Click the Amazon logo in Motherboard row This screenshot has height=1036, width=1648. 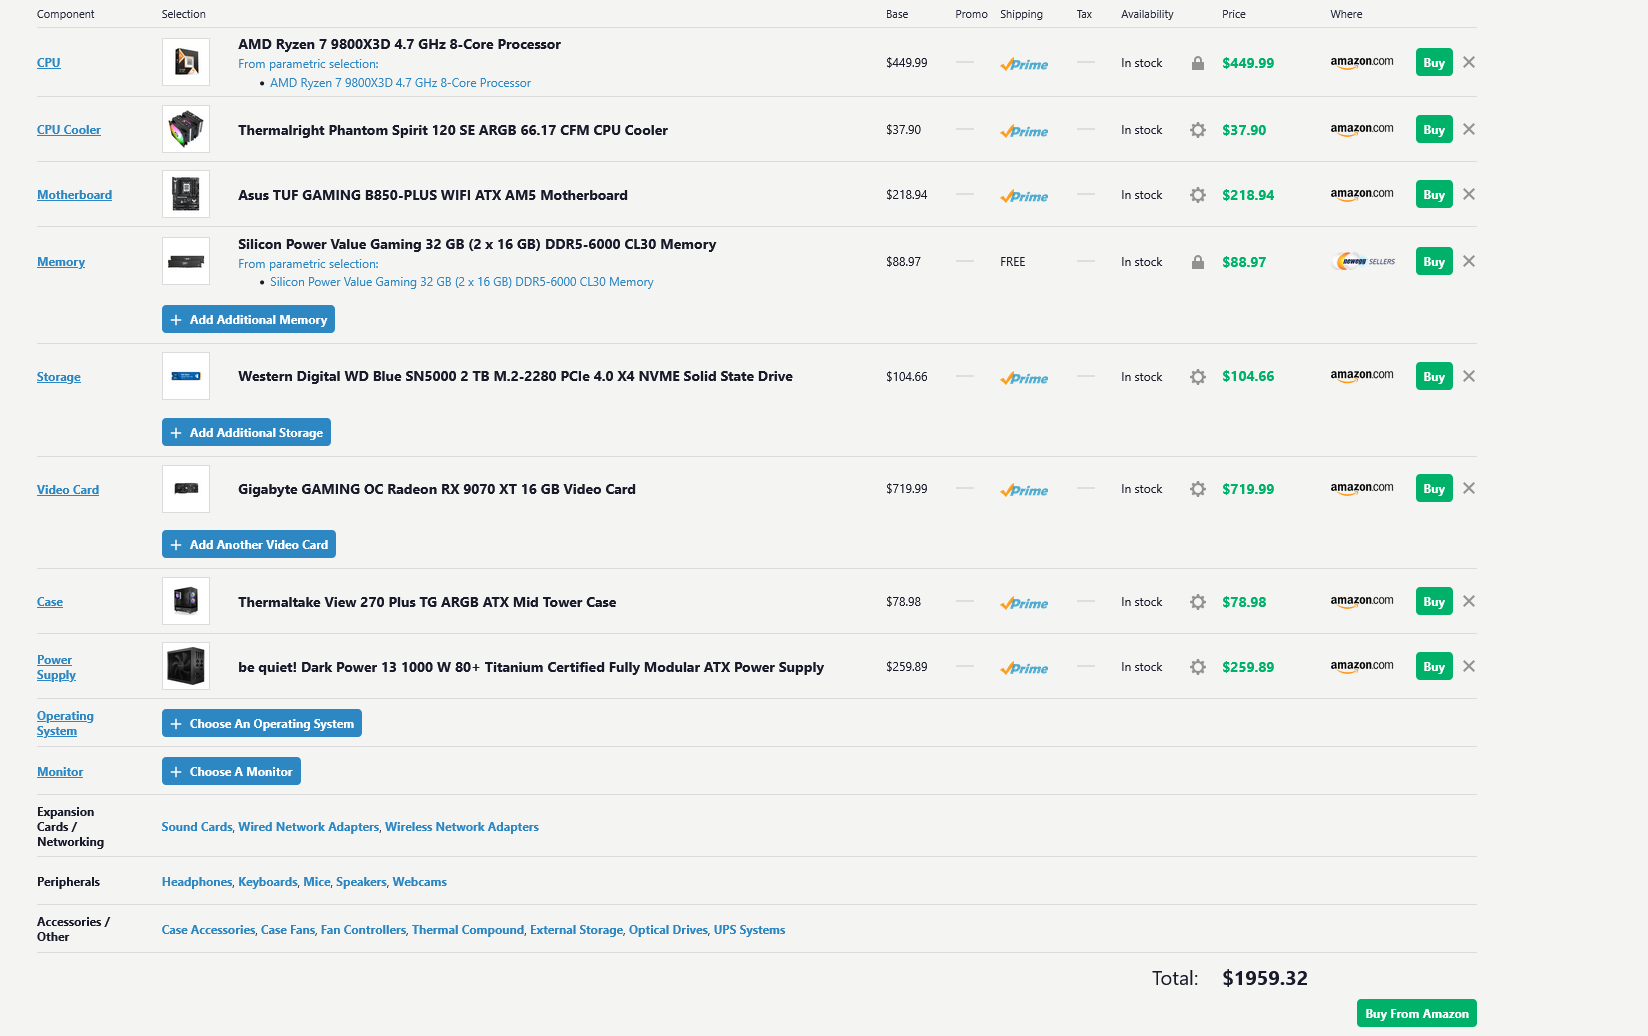(1361, 194)
